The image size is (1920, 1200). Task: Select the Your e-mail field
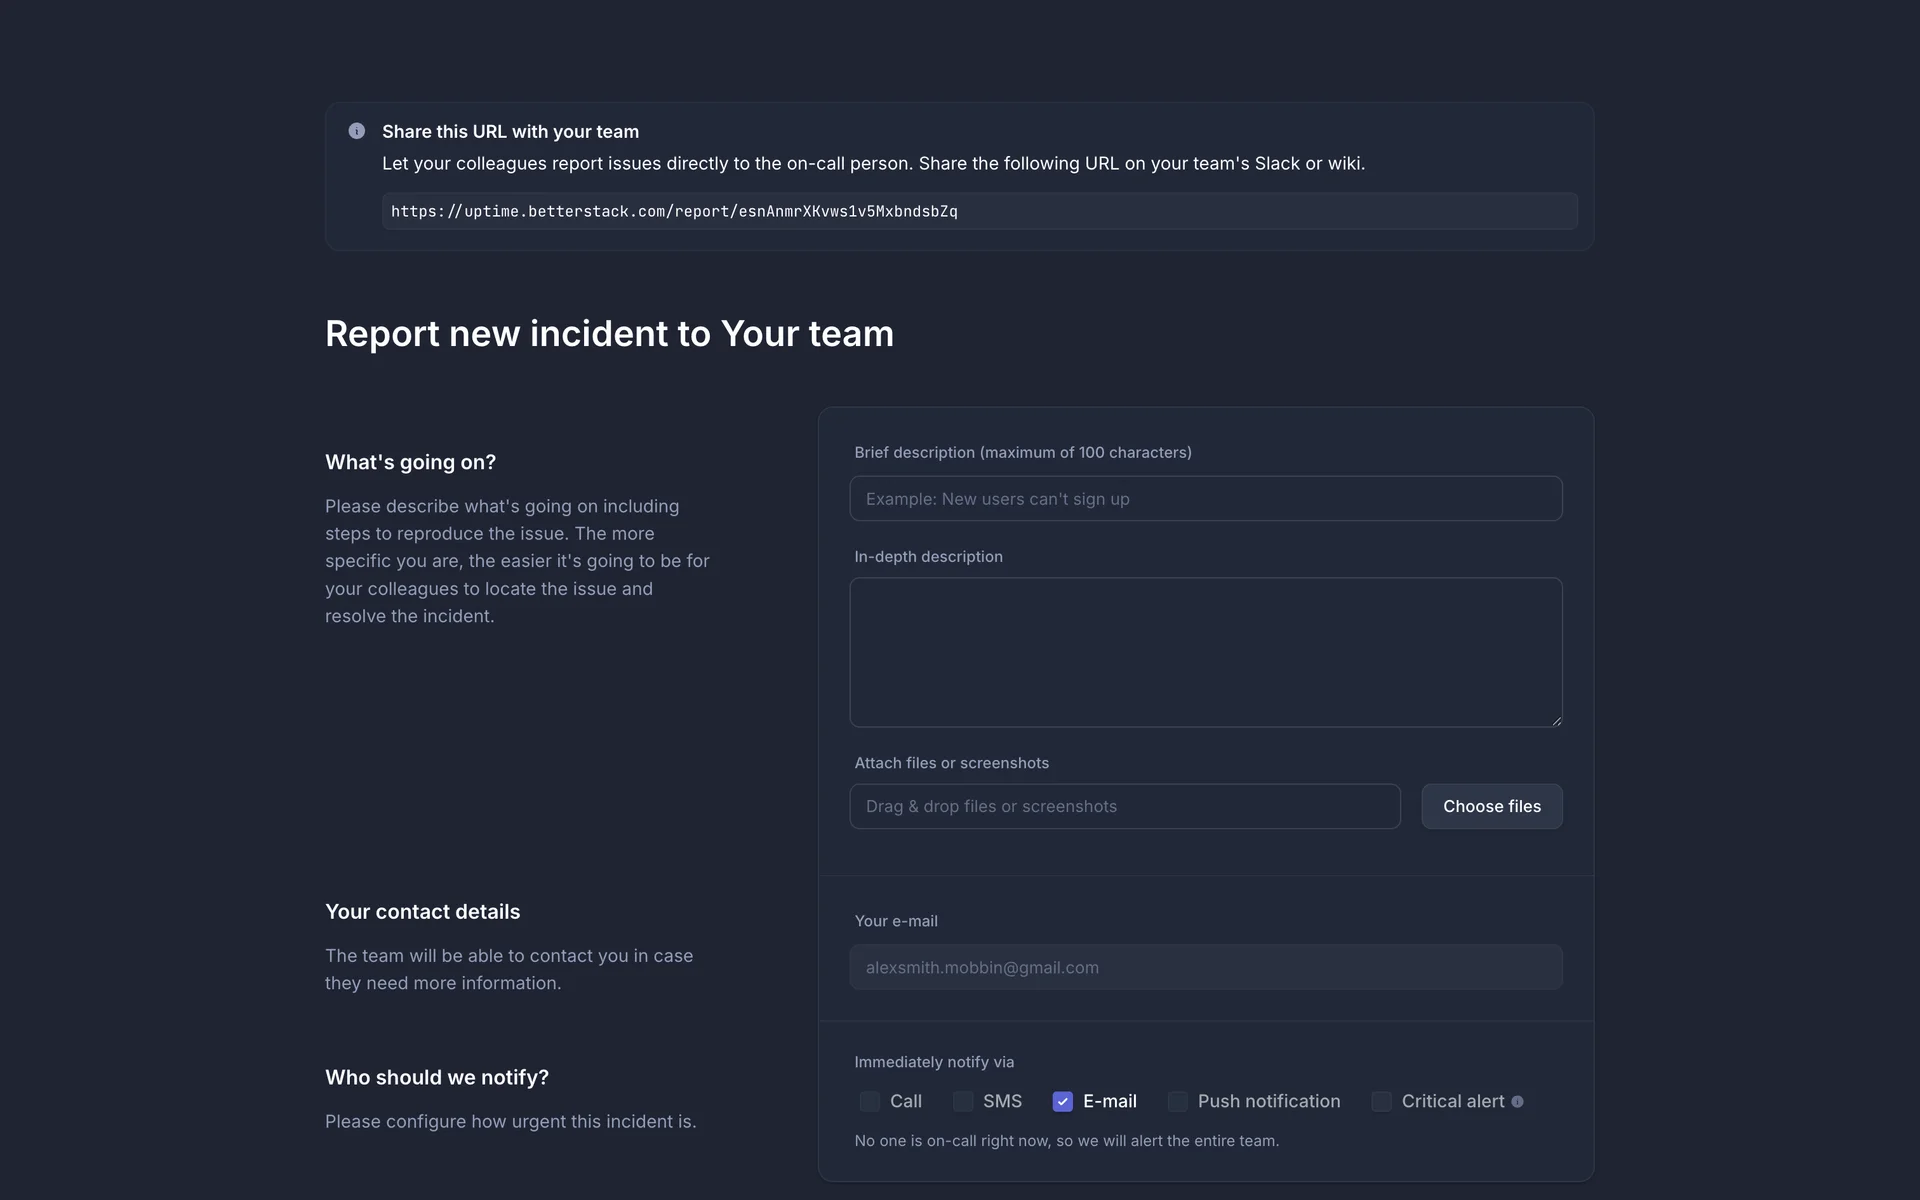coord(1205,967)
